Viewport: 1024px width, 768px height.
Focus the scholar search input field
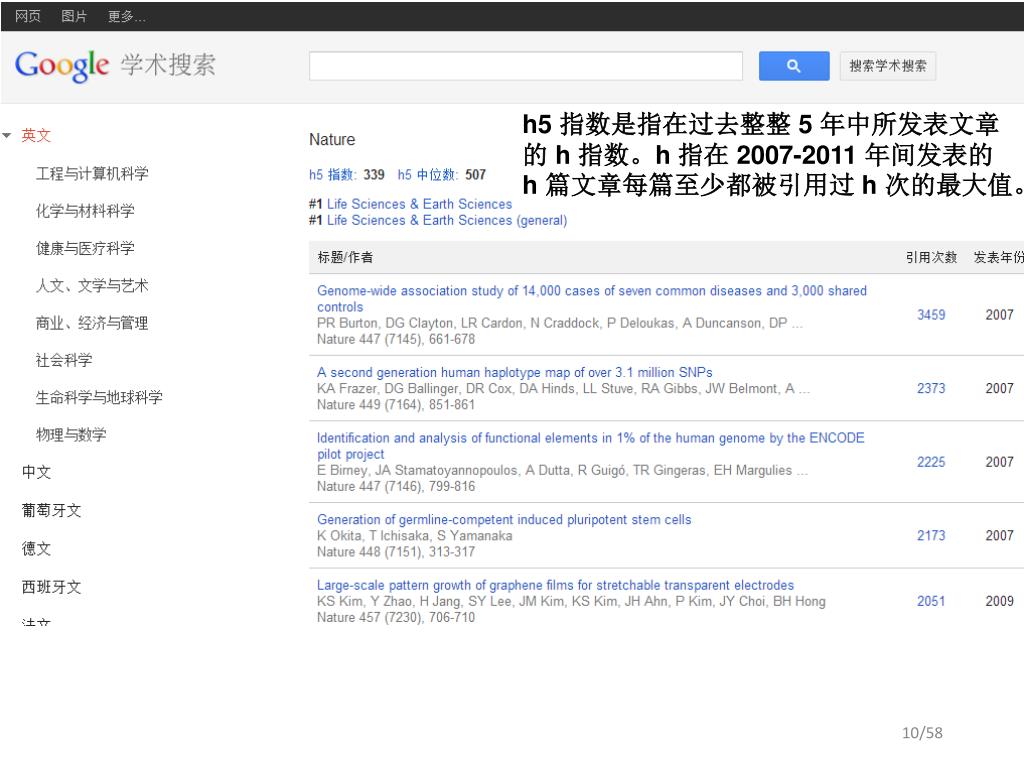click(x=526, y=66)
